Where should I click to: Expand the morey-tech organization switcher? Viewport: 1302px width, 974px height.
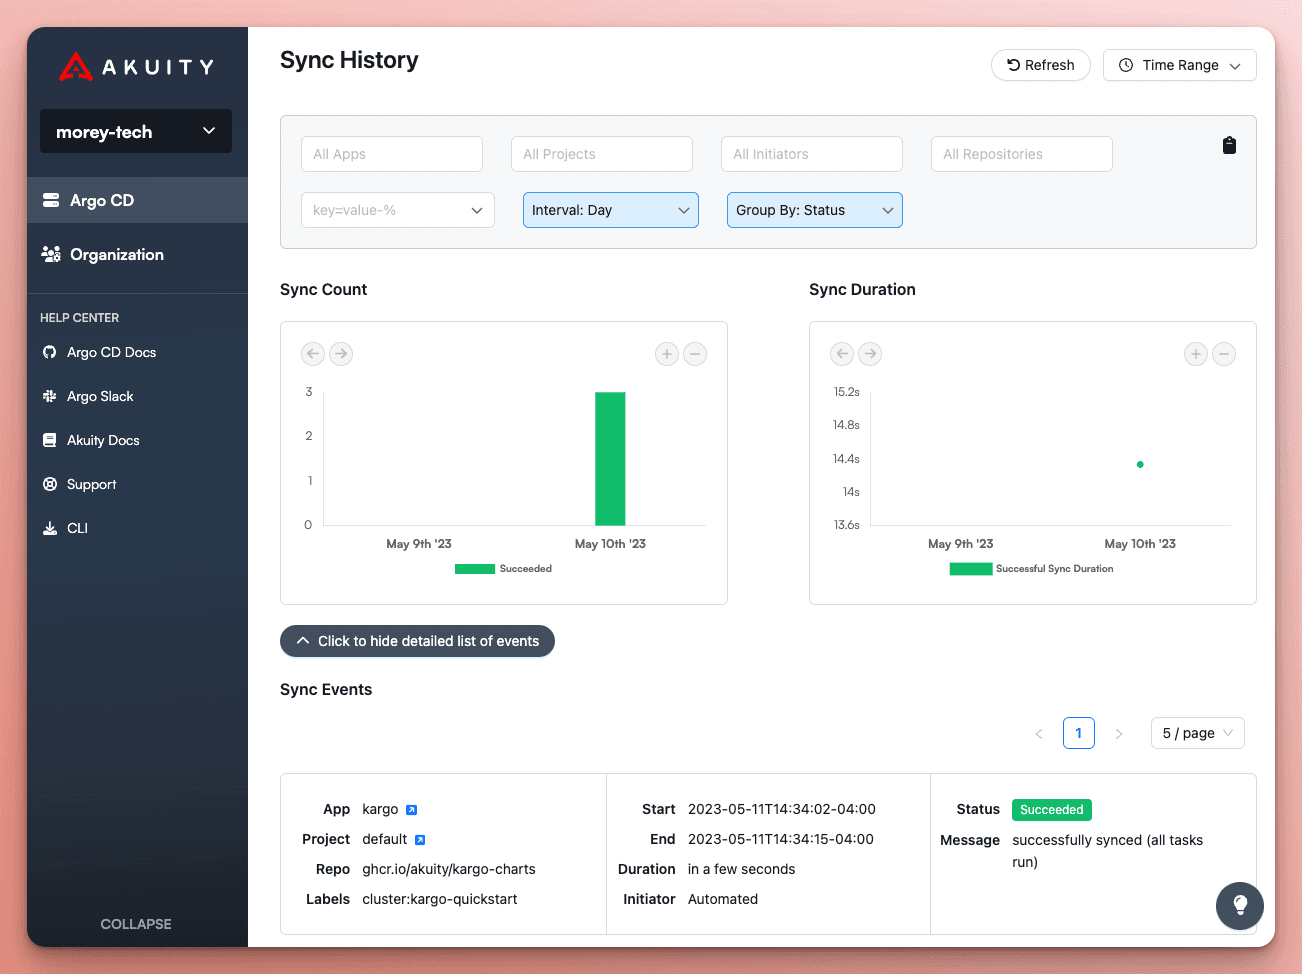[135, 131]
